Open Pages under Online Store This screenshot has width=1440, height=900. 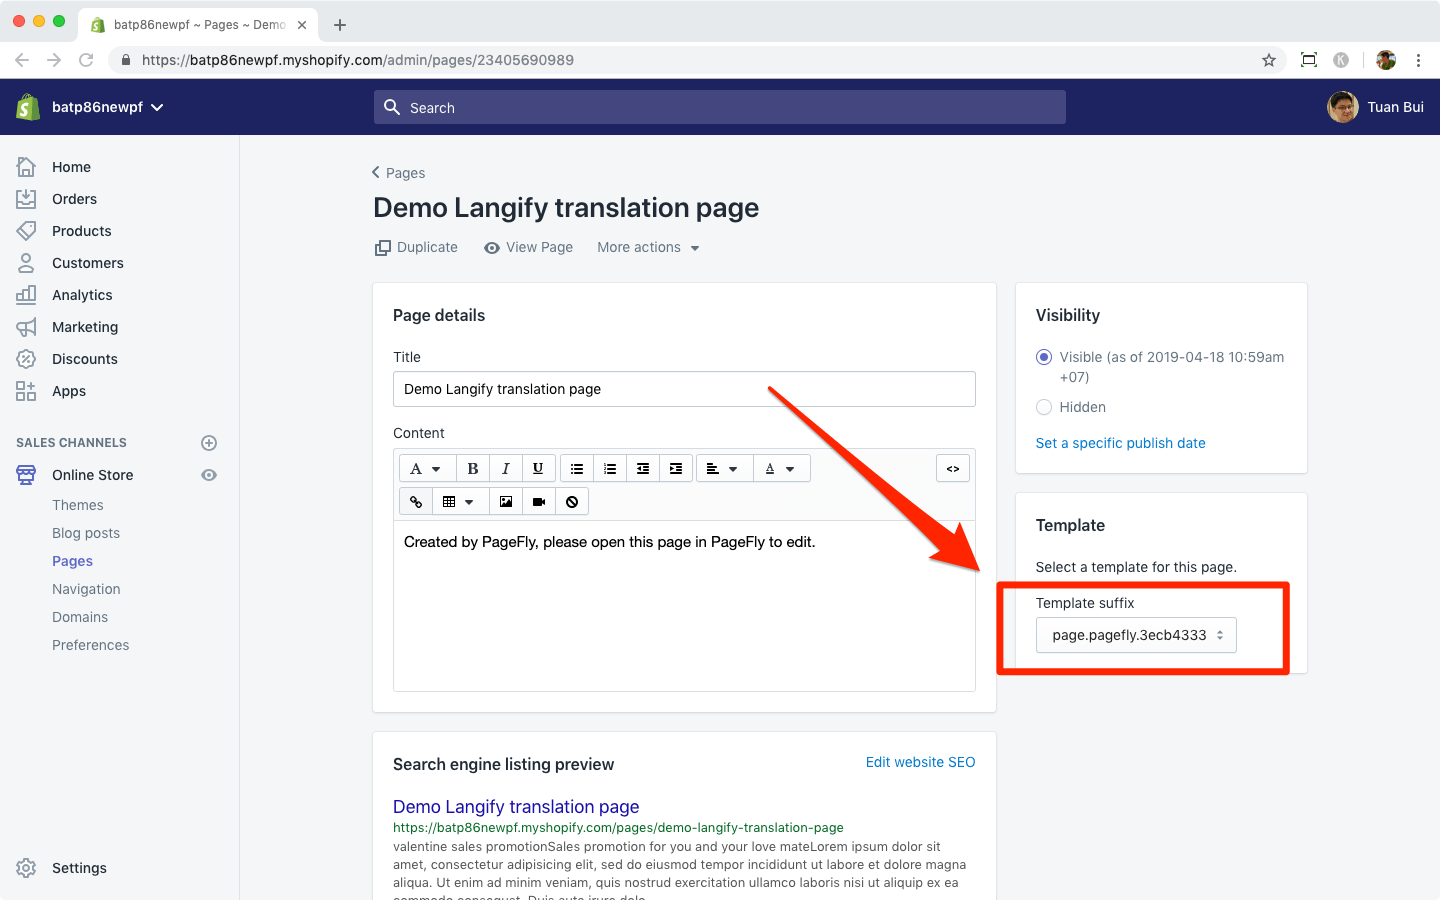pyautogui.click(x=72, y=561)
